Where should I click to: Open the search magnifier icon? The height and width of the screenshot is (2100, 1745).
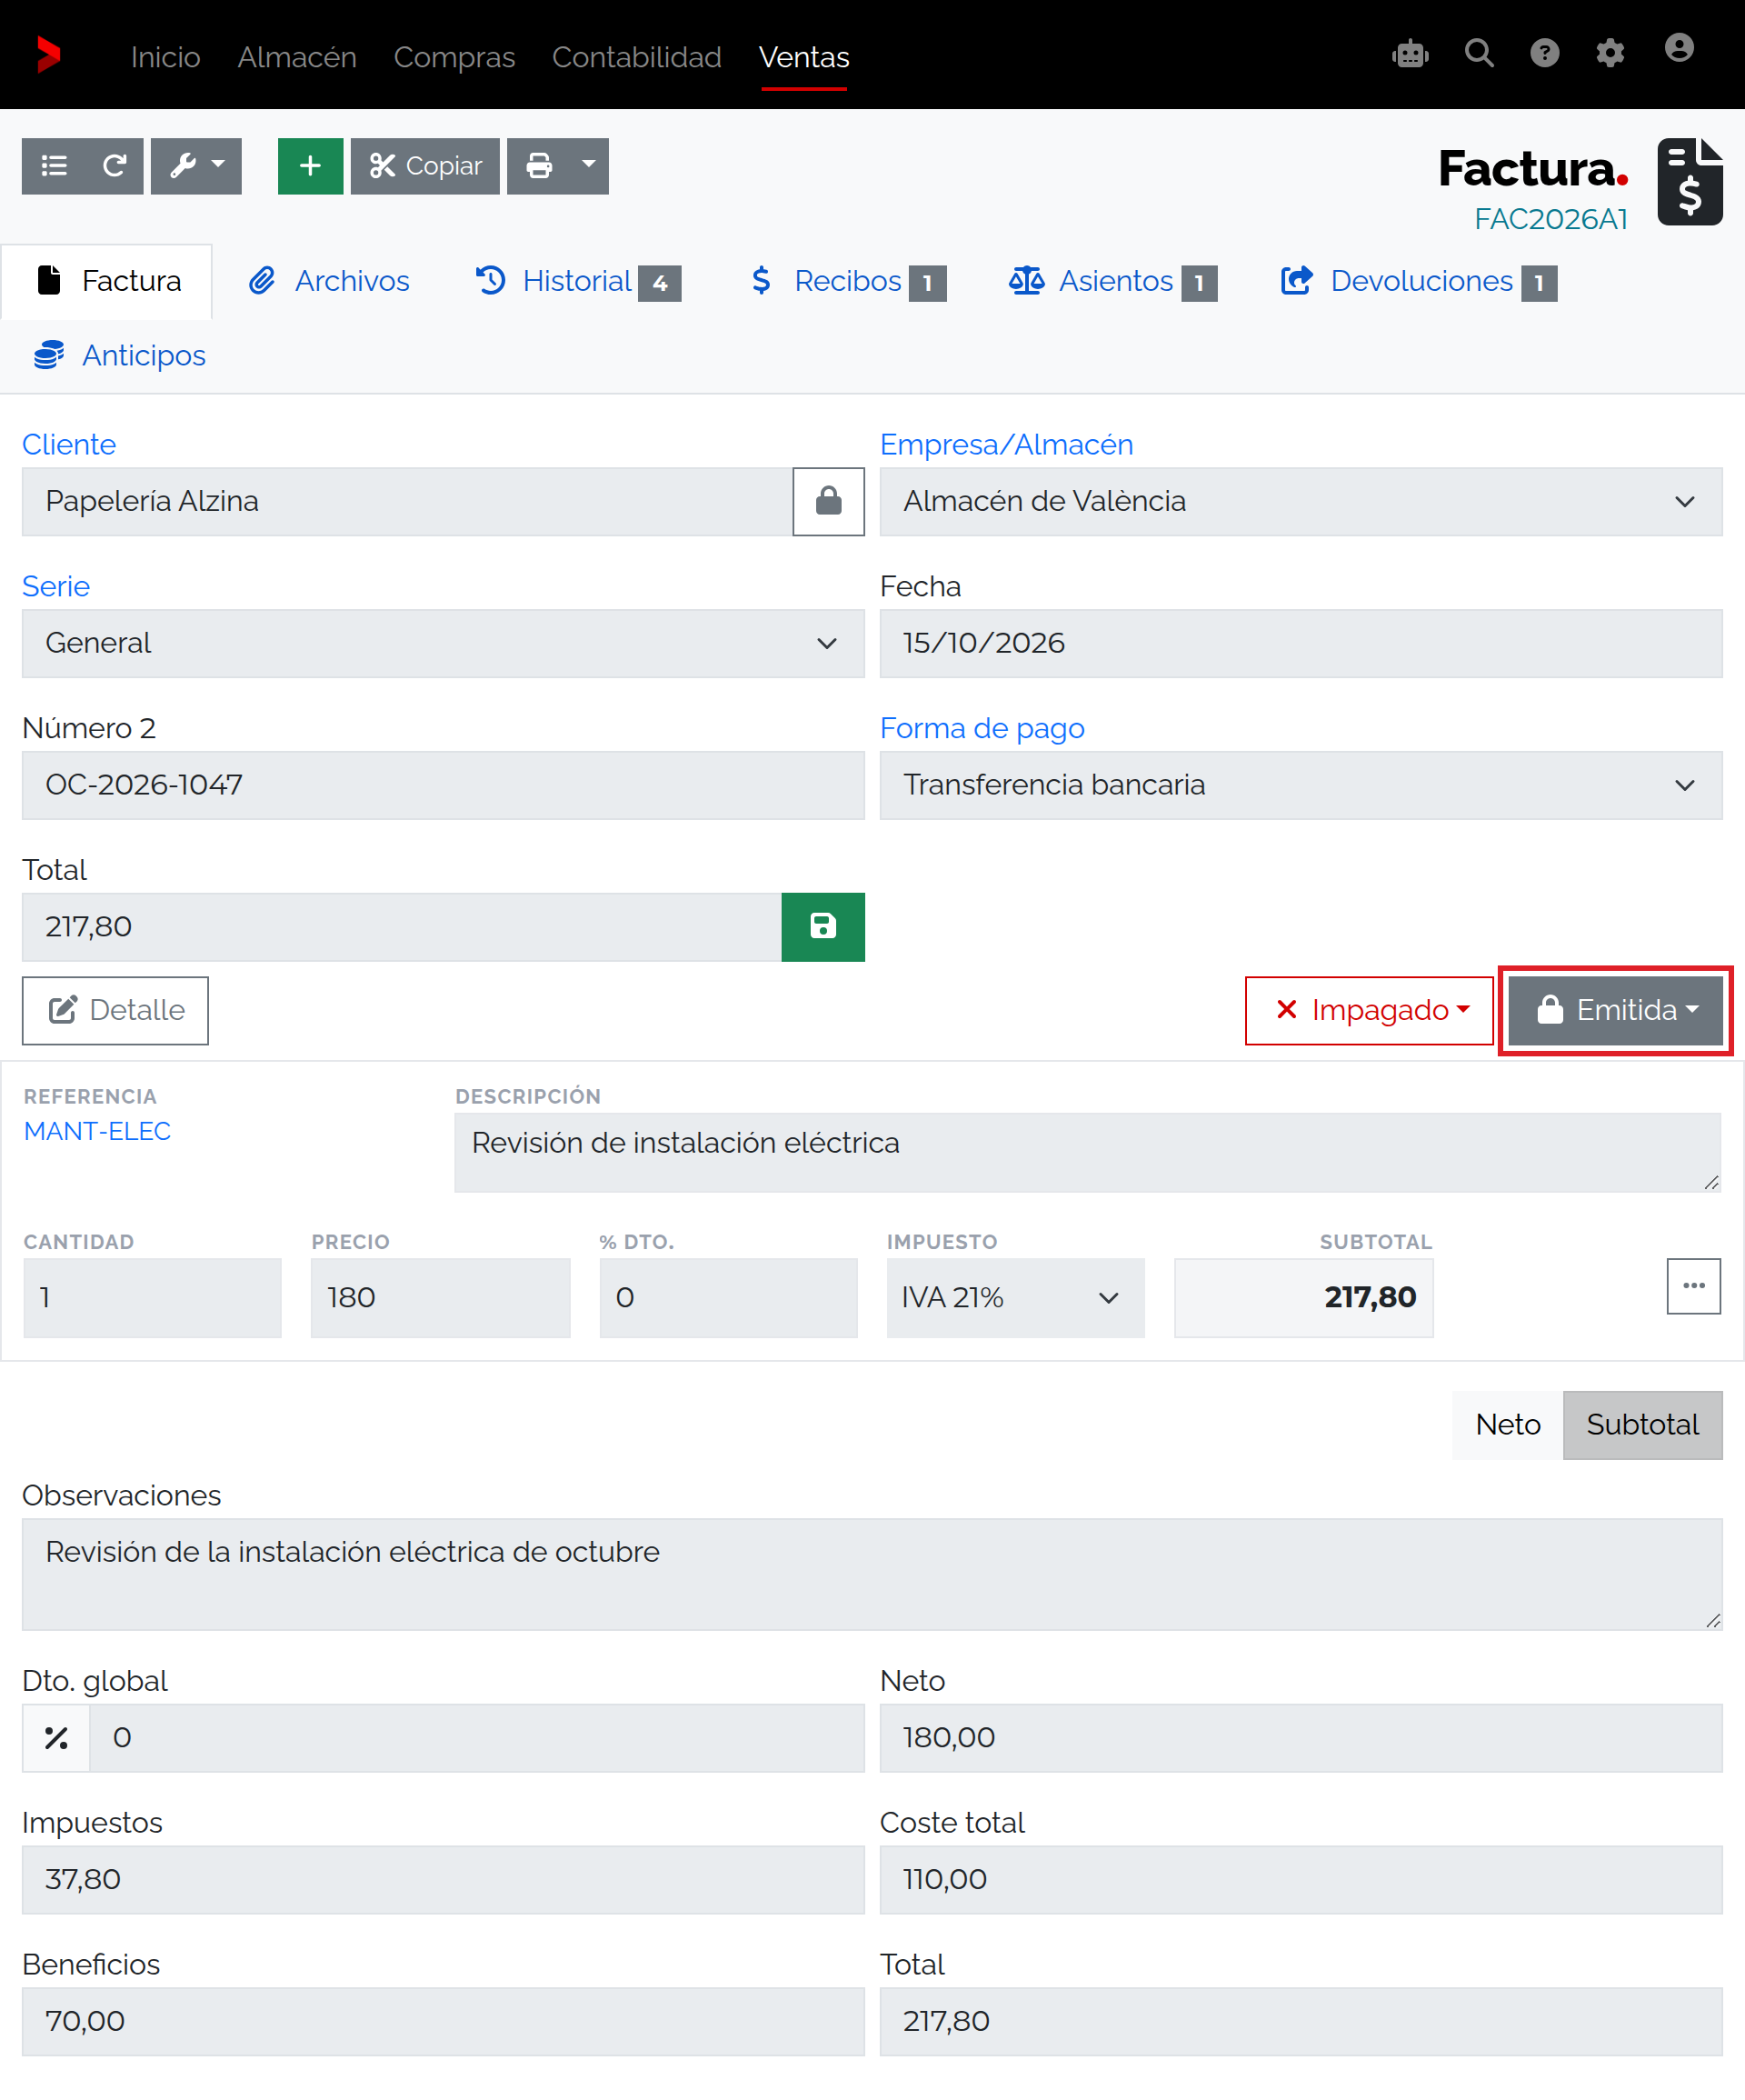(x=1479, y=53)
